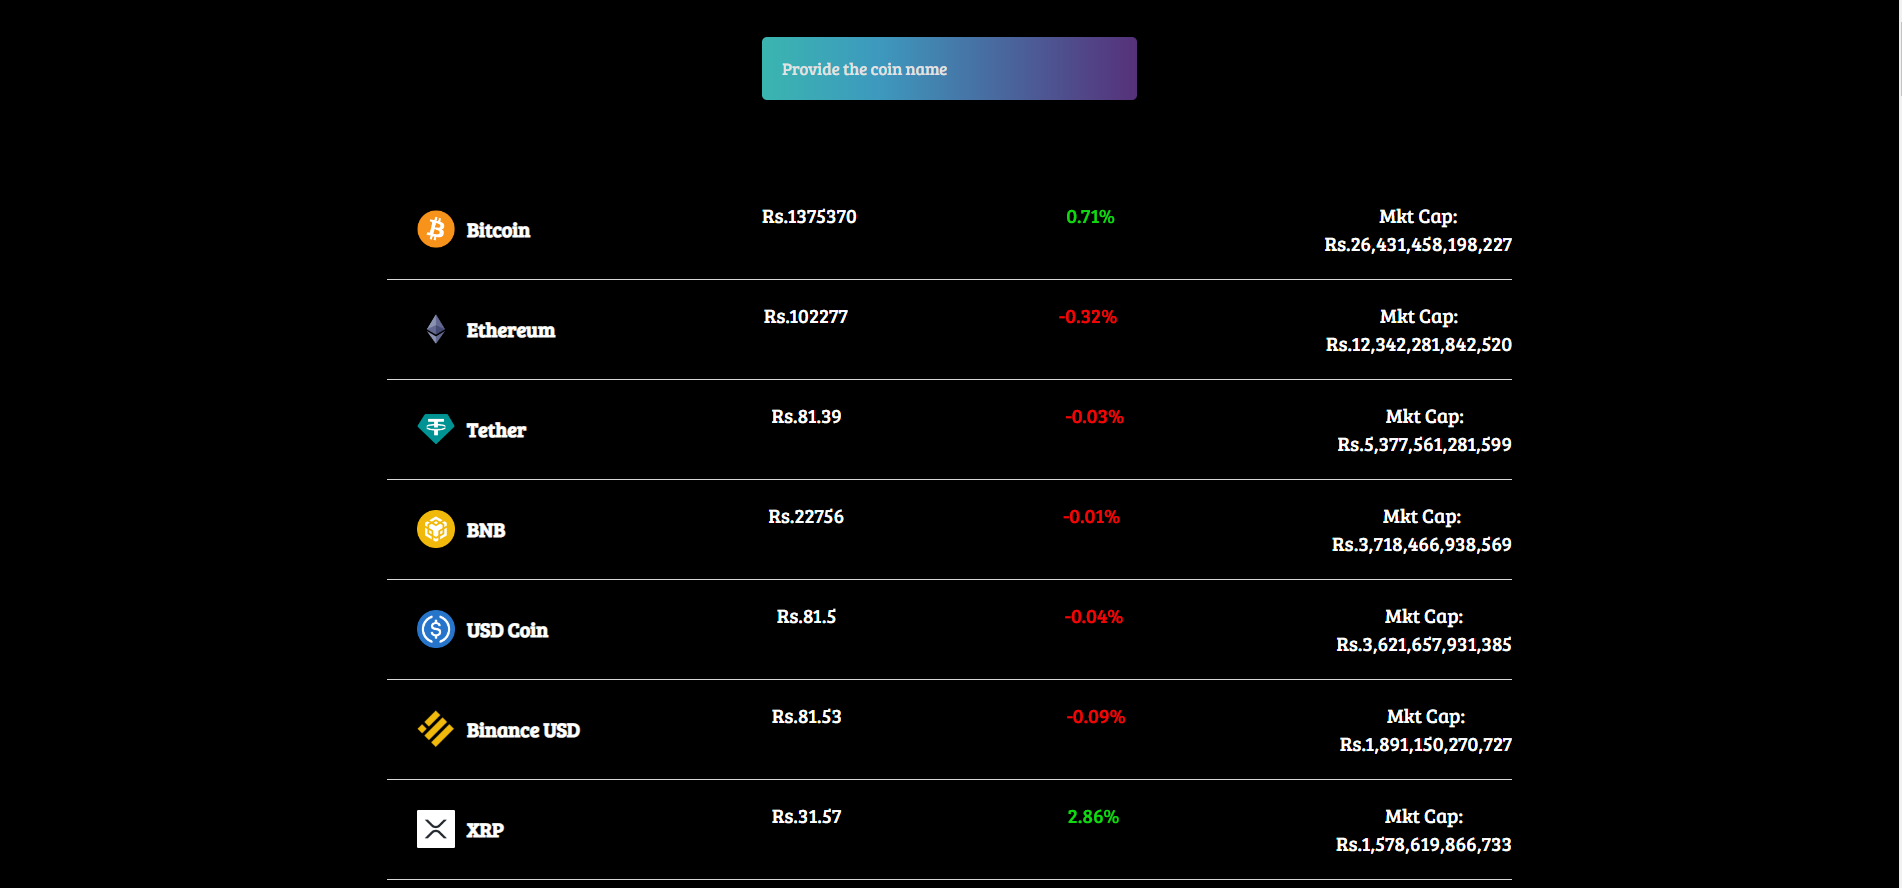The width and height of the screenshot is (1902, 888).
Task: Click Ethereum's red -0.32% change
Action: [1088, 317]
